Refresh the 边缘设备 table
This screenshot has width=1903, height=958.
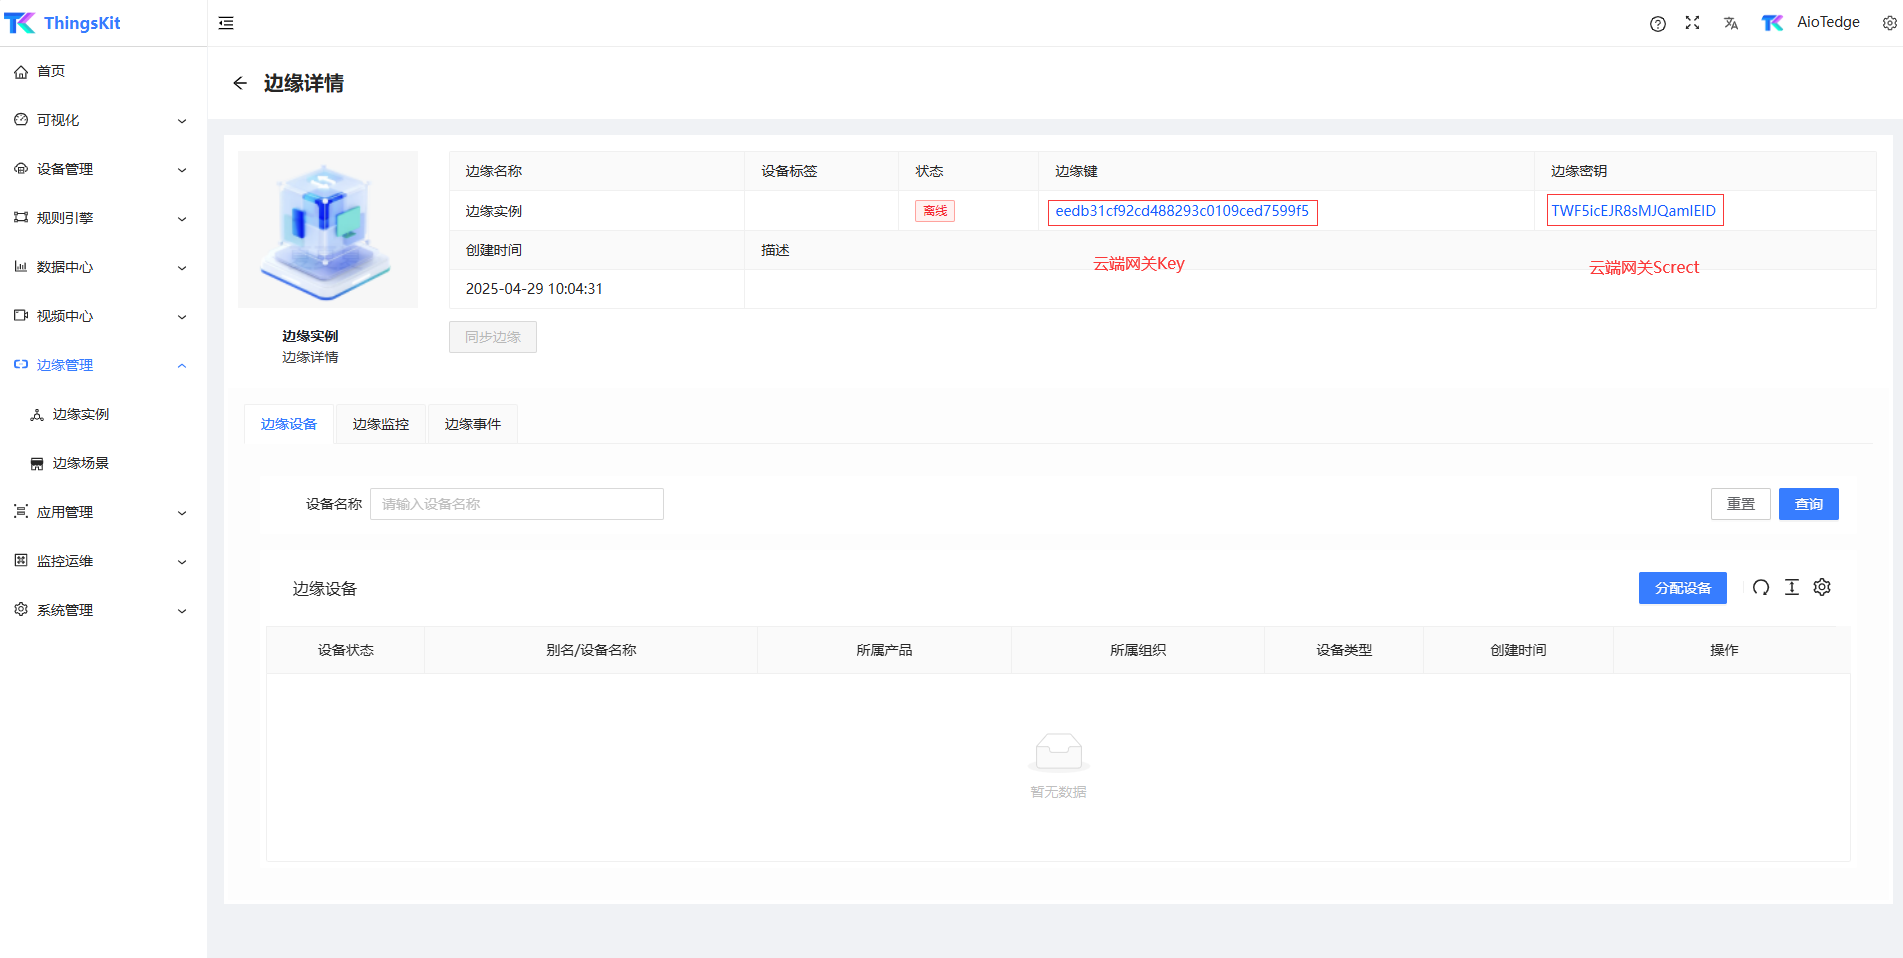click(x=1760, y=588)
